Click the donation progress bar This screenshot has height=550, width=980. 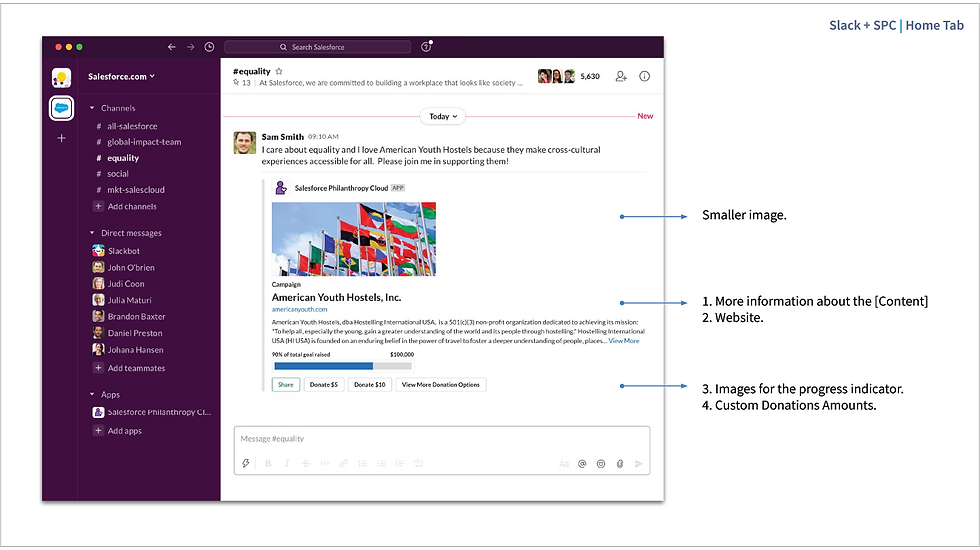click(x=342, y=366)
